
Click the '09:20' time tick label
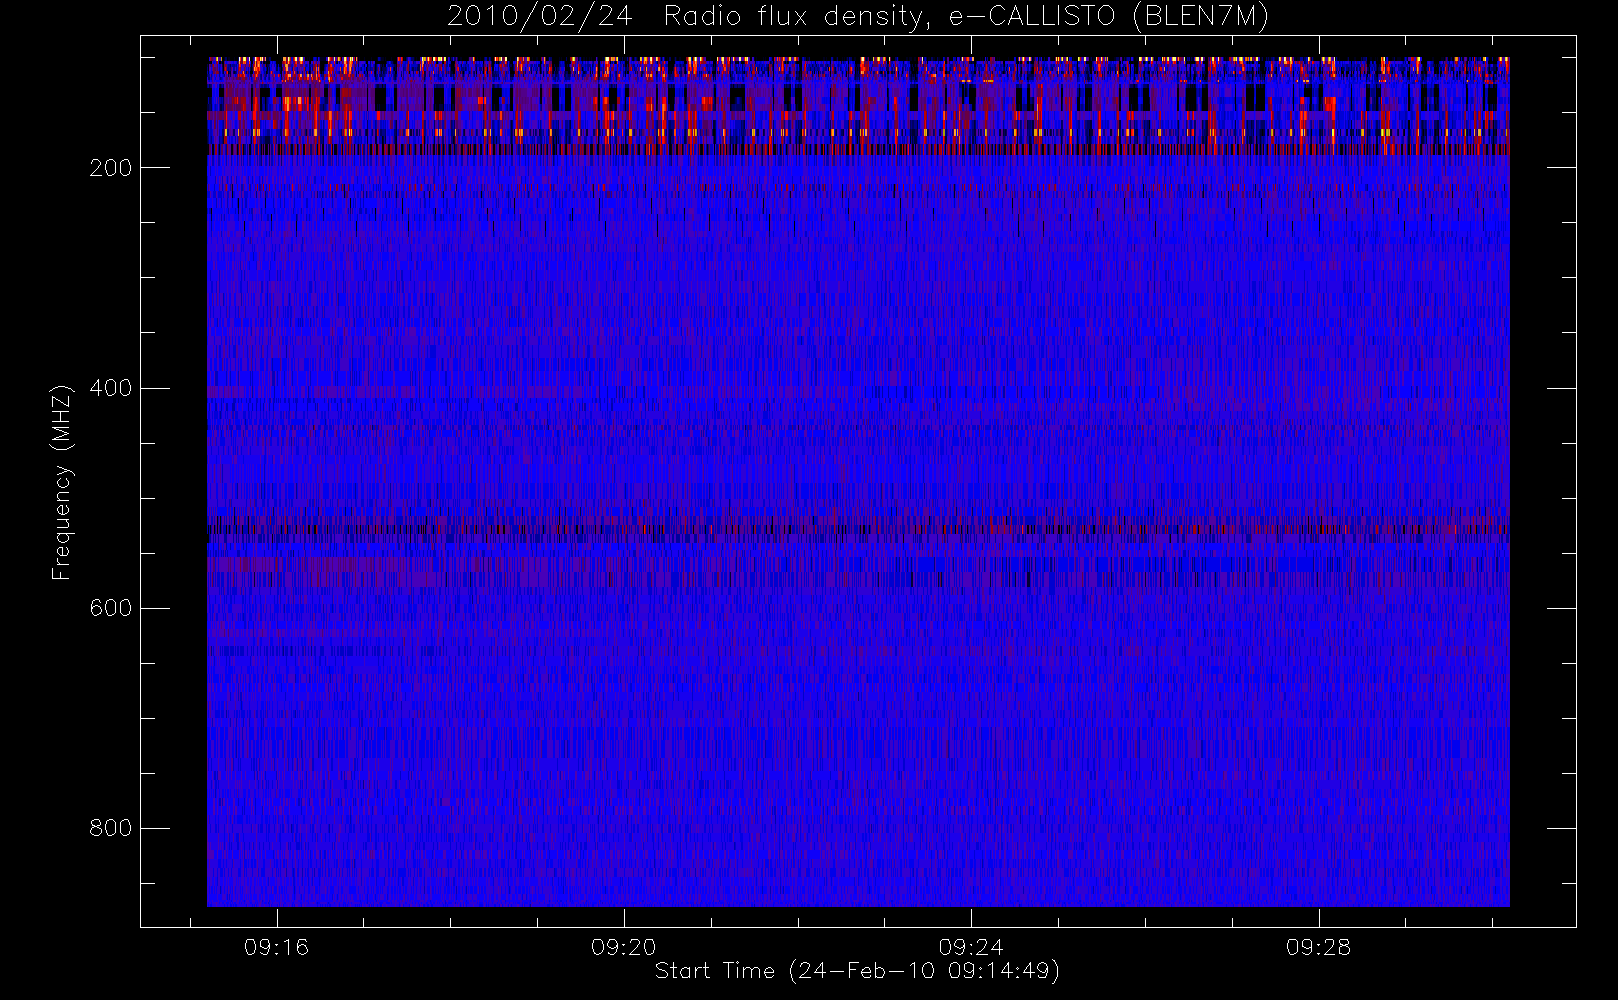[x=624, y=947]
